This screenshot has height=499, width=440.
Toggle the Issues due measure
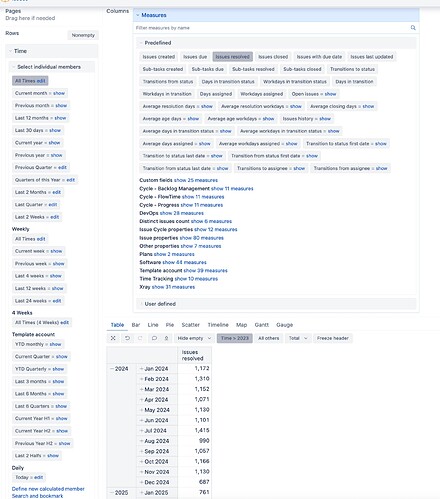[195, 57]
